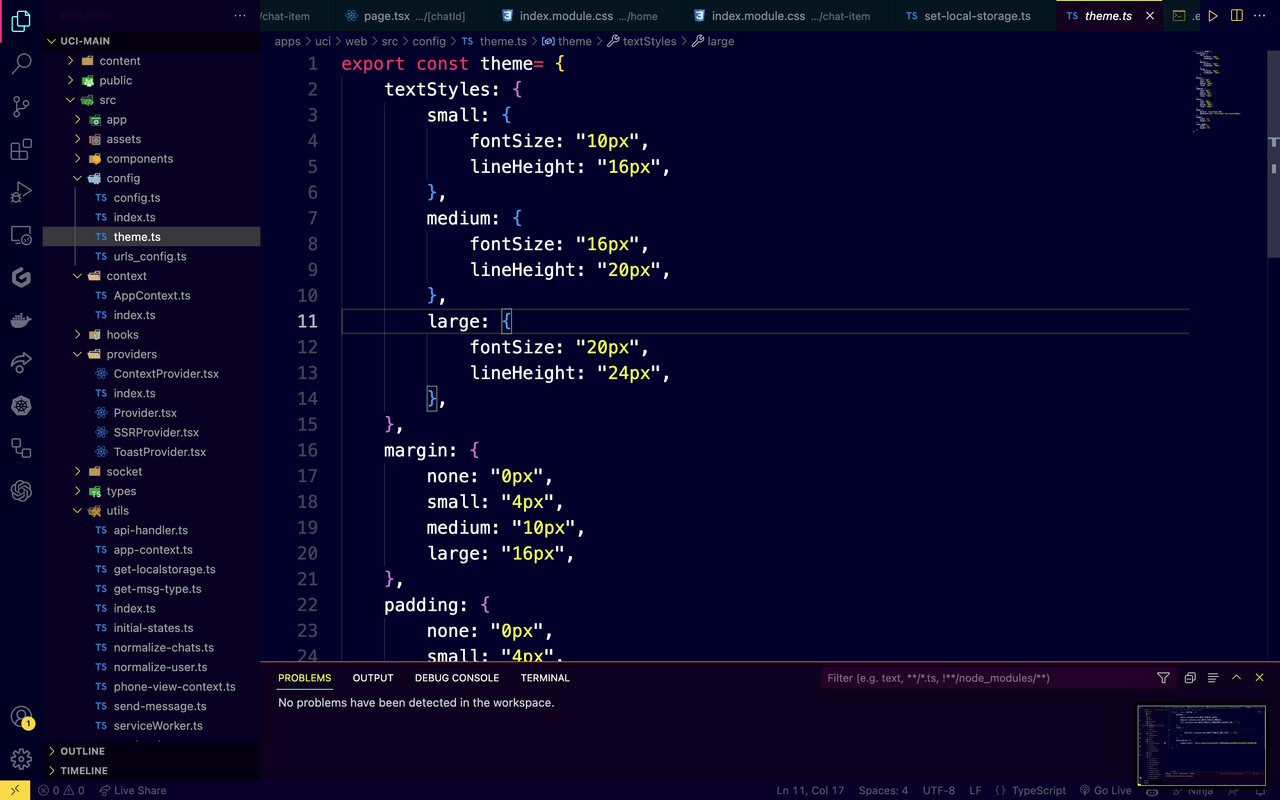Open the editor More Actions ellipsis
Image resolution: width=1280 pixels, height=800 pixels.
click(1261, 16)
